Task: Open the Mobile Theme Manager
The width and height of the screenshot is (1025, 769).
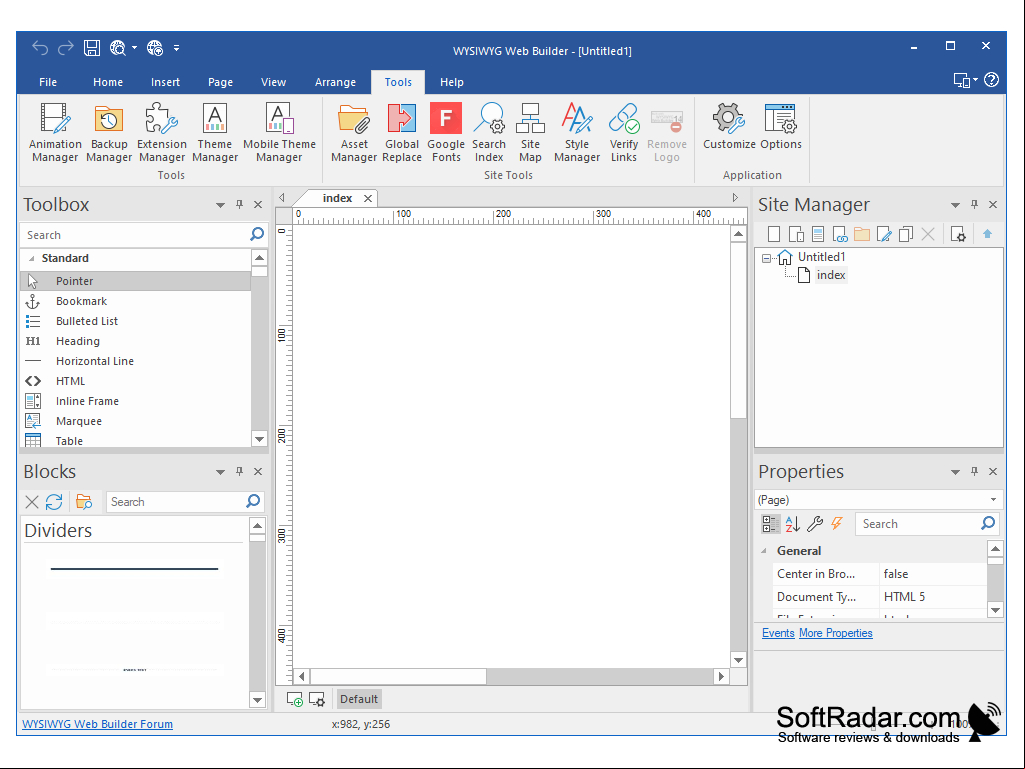Action: [x=279, y=132]
